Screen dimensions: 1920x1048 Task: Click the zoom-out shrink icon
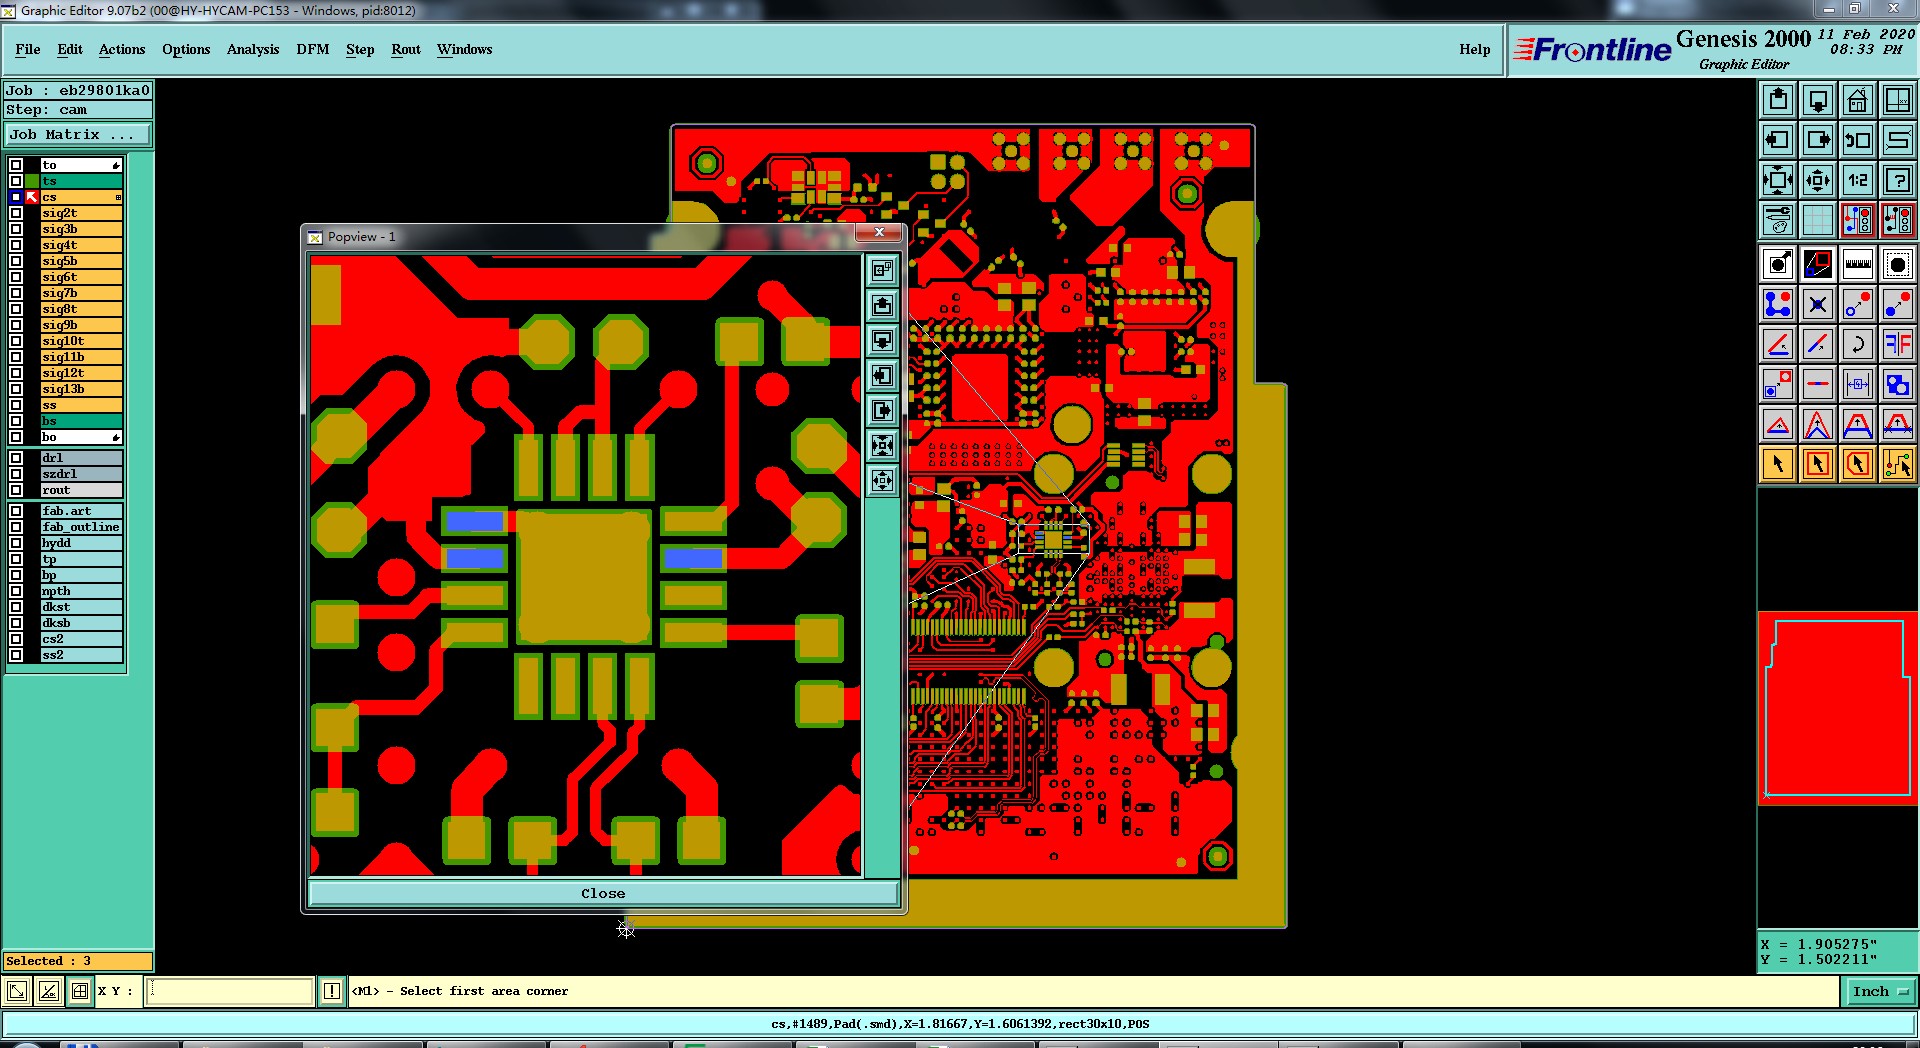[1818, 180]
